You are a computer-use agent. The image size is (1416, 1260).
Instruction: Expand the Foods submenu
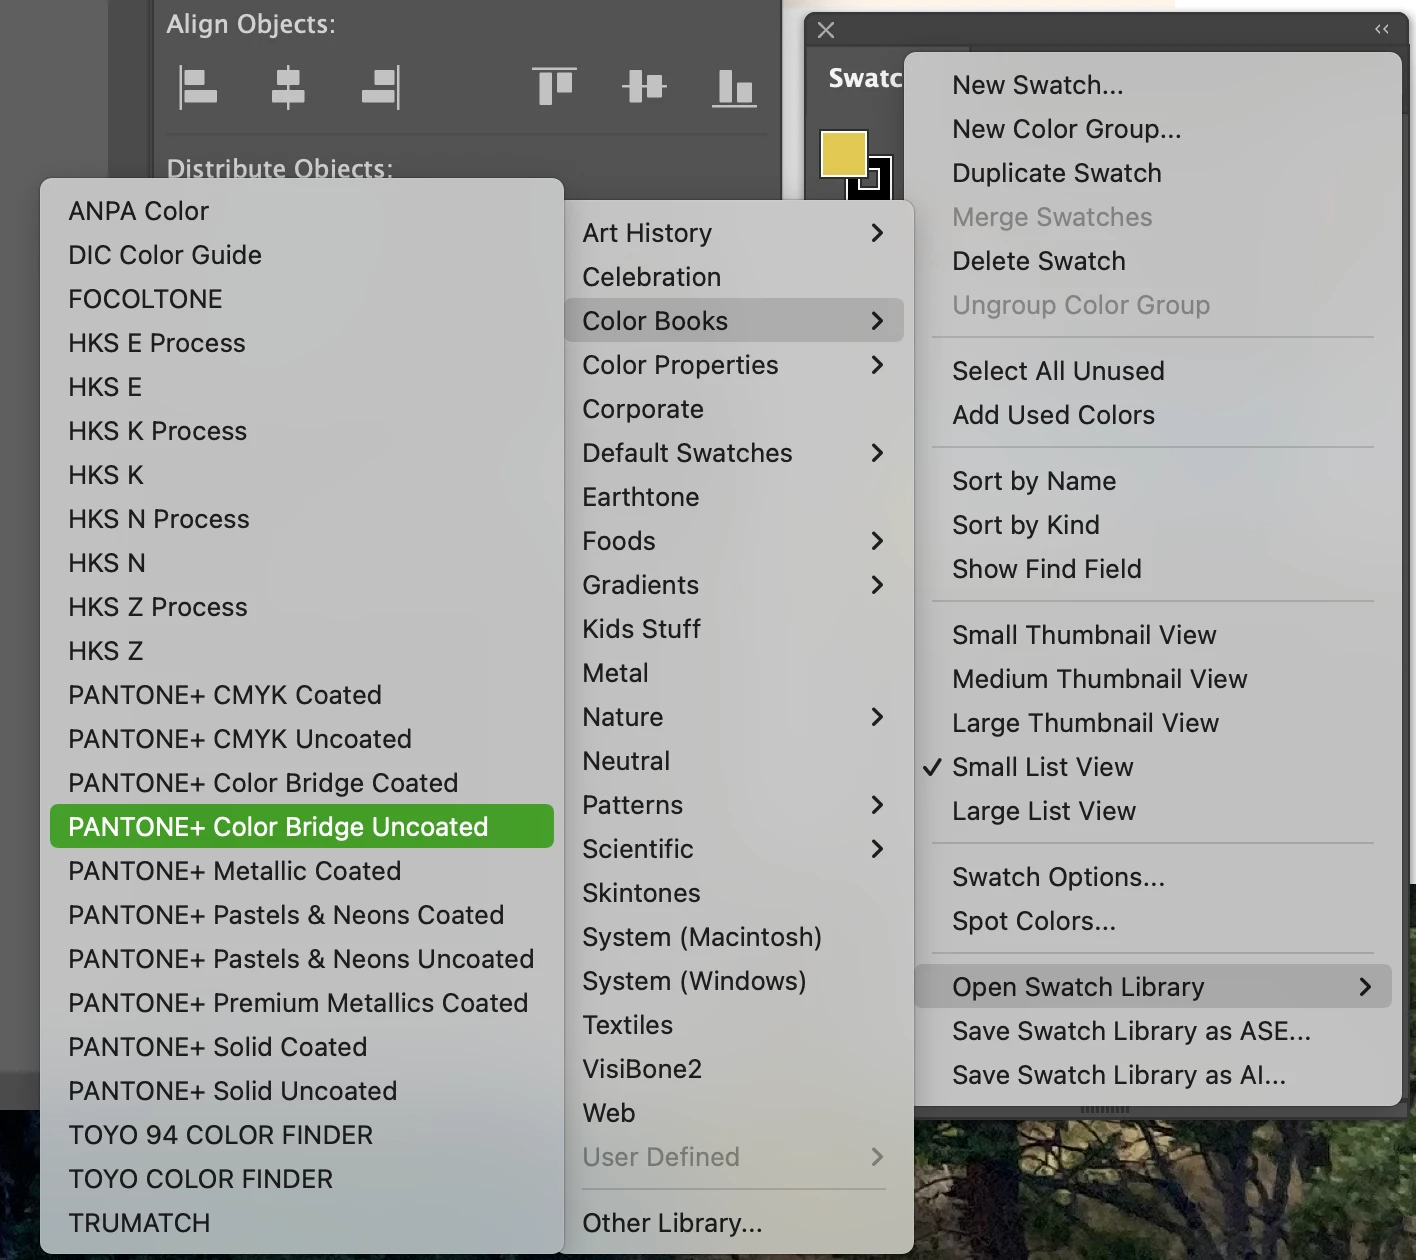tap(734, 541)
